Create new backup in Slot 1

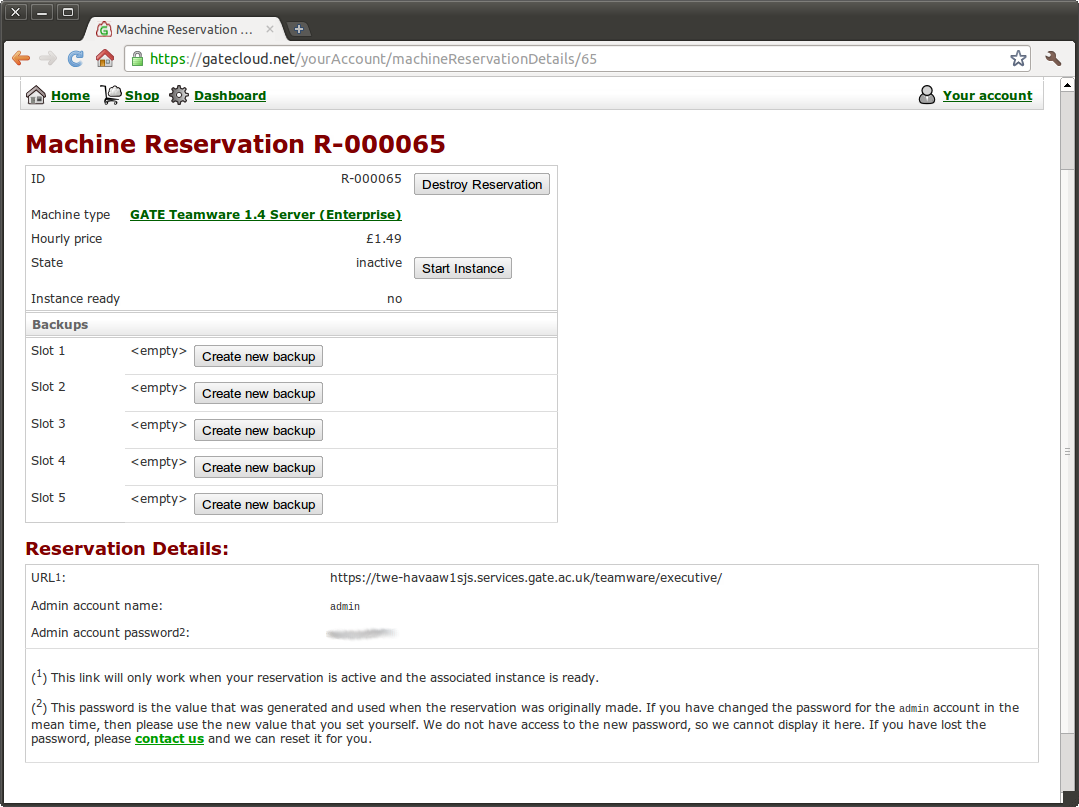[259, 356]
